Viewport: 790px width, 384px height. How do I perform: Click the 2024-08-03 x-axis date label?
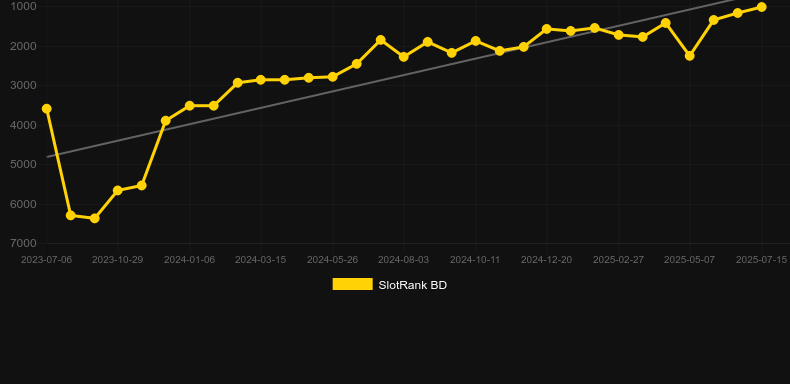(x=404, y=260)
